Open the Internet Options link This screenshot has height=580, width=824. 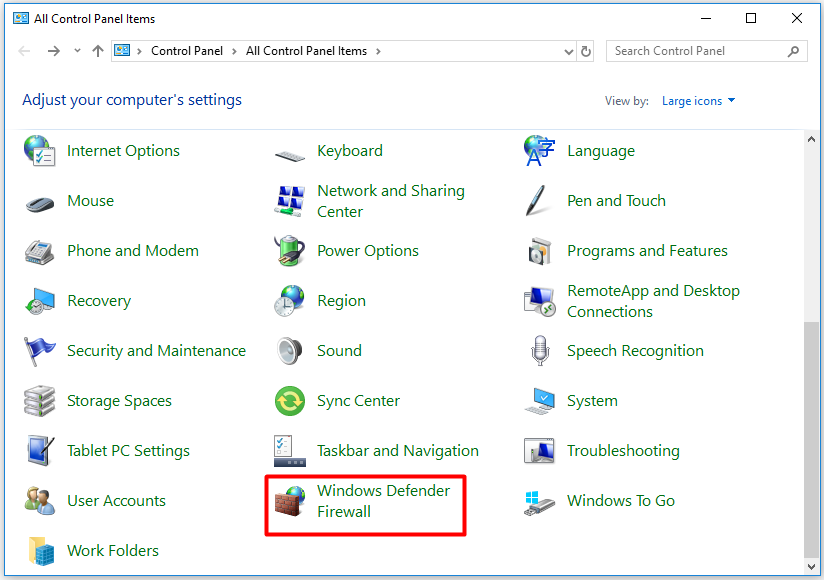coord(123,151)
